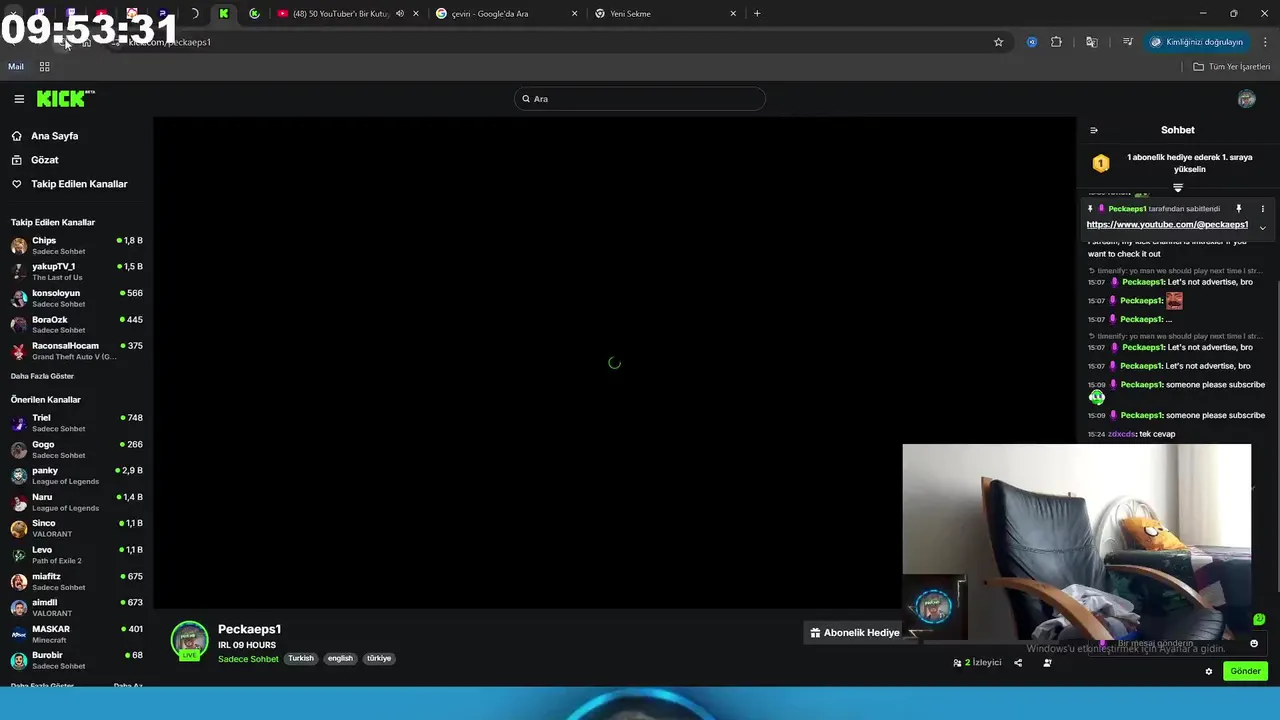Bookmark this page with the star icon
The height and width of the screenshot is (720, 1280).
click(x=998, y=42)
